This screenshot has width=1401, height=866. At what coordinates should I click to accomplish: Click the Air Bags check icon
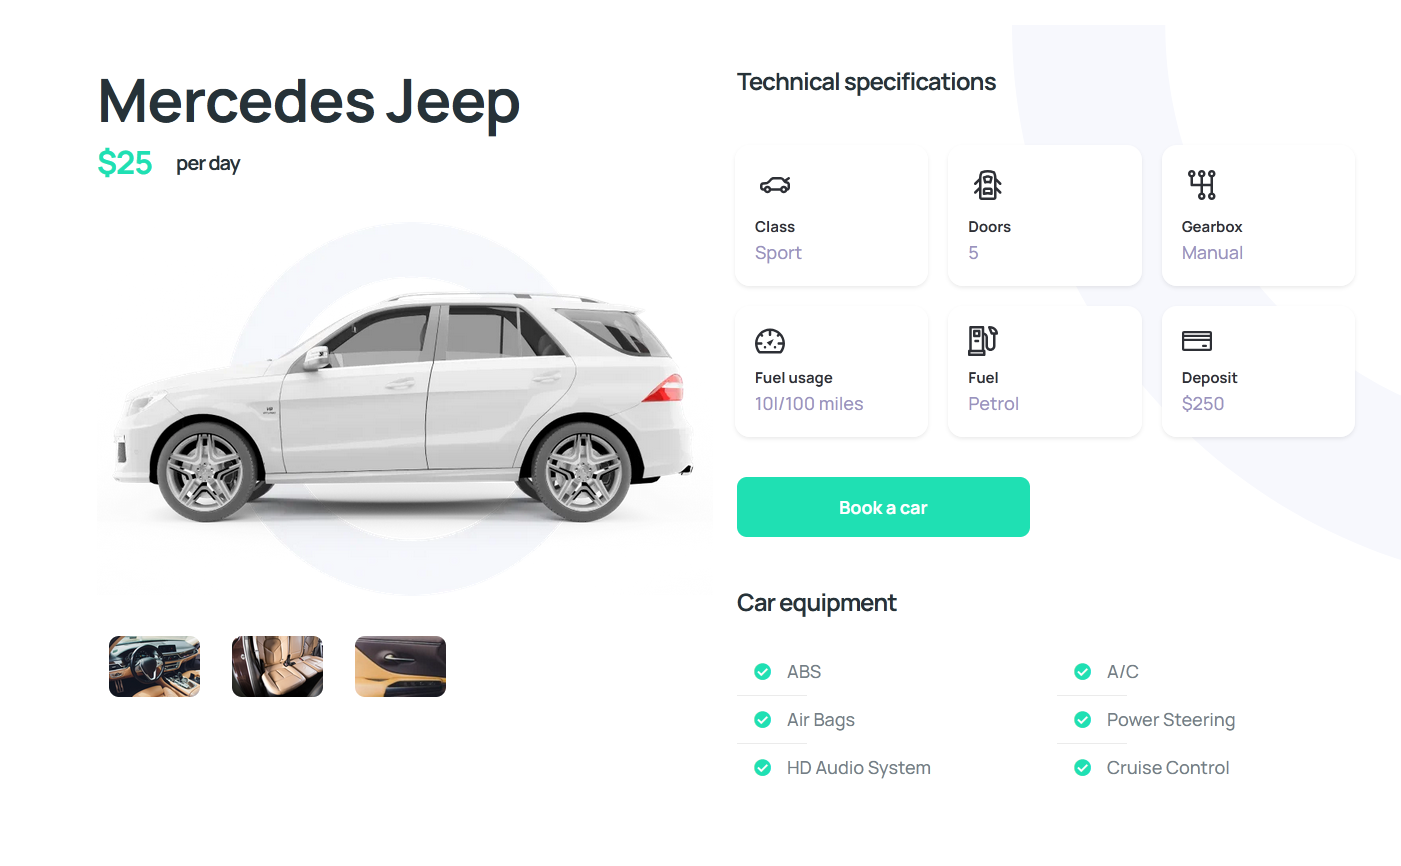[x=762, y=720]
